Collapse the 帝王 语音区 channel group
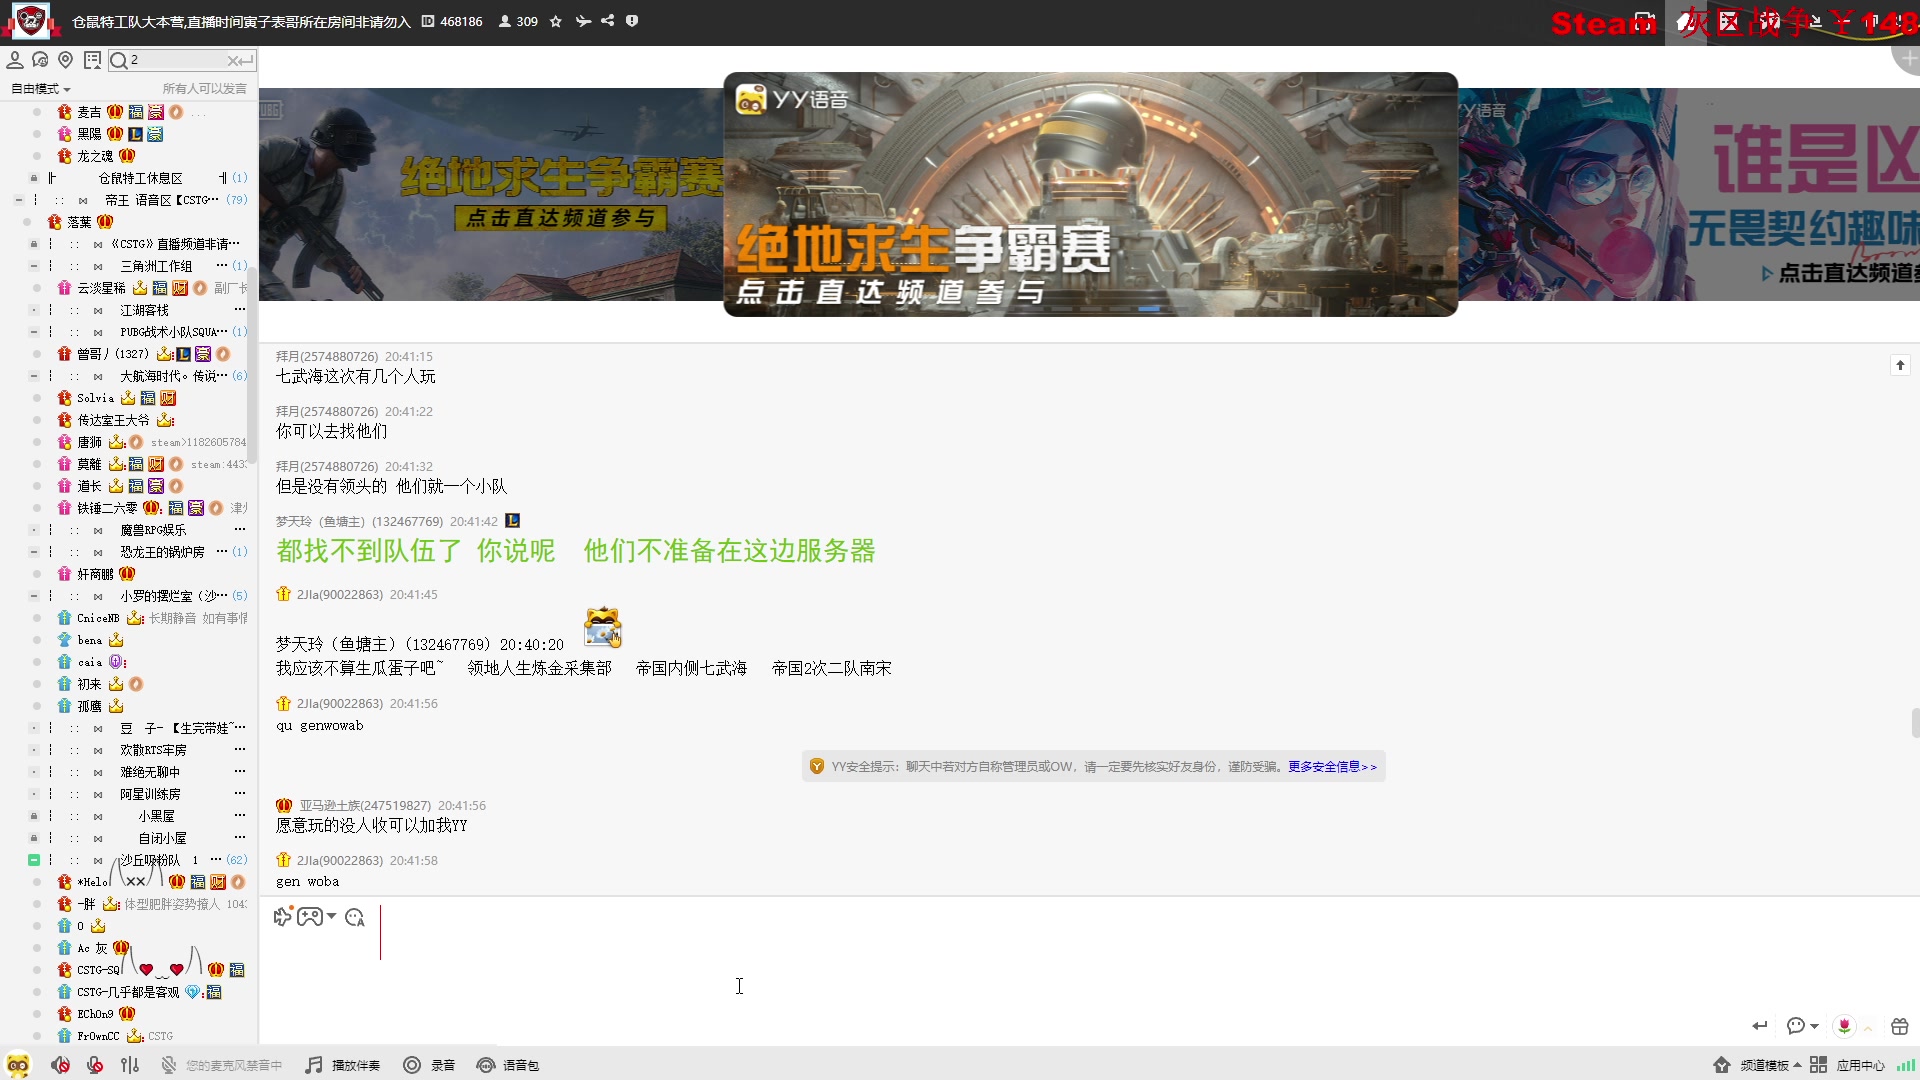The image size is (1920, 1080). click(19, 200)
